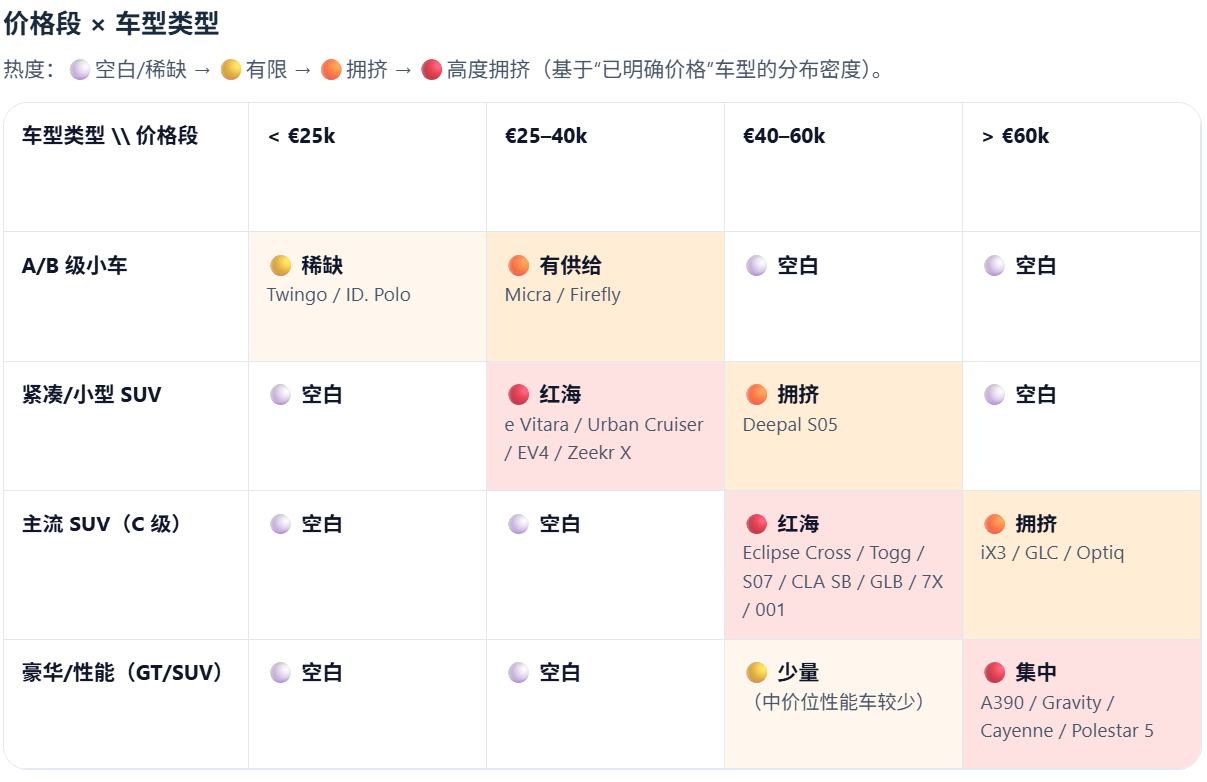Click the orange ball in the iX3 cell
The height and width of the screenshot is (782, 1207).
click(x=994, y=524)
